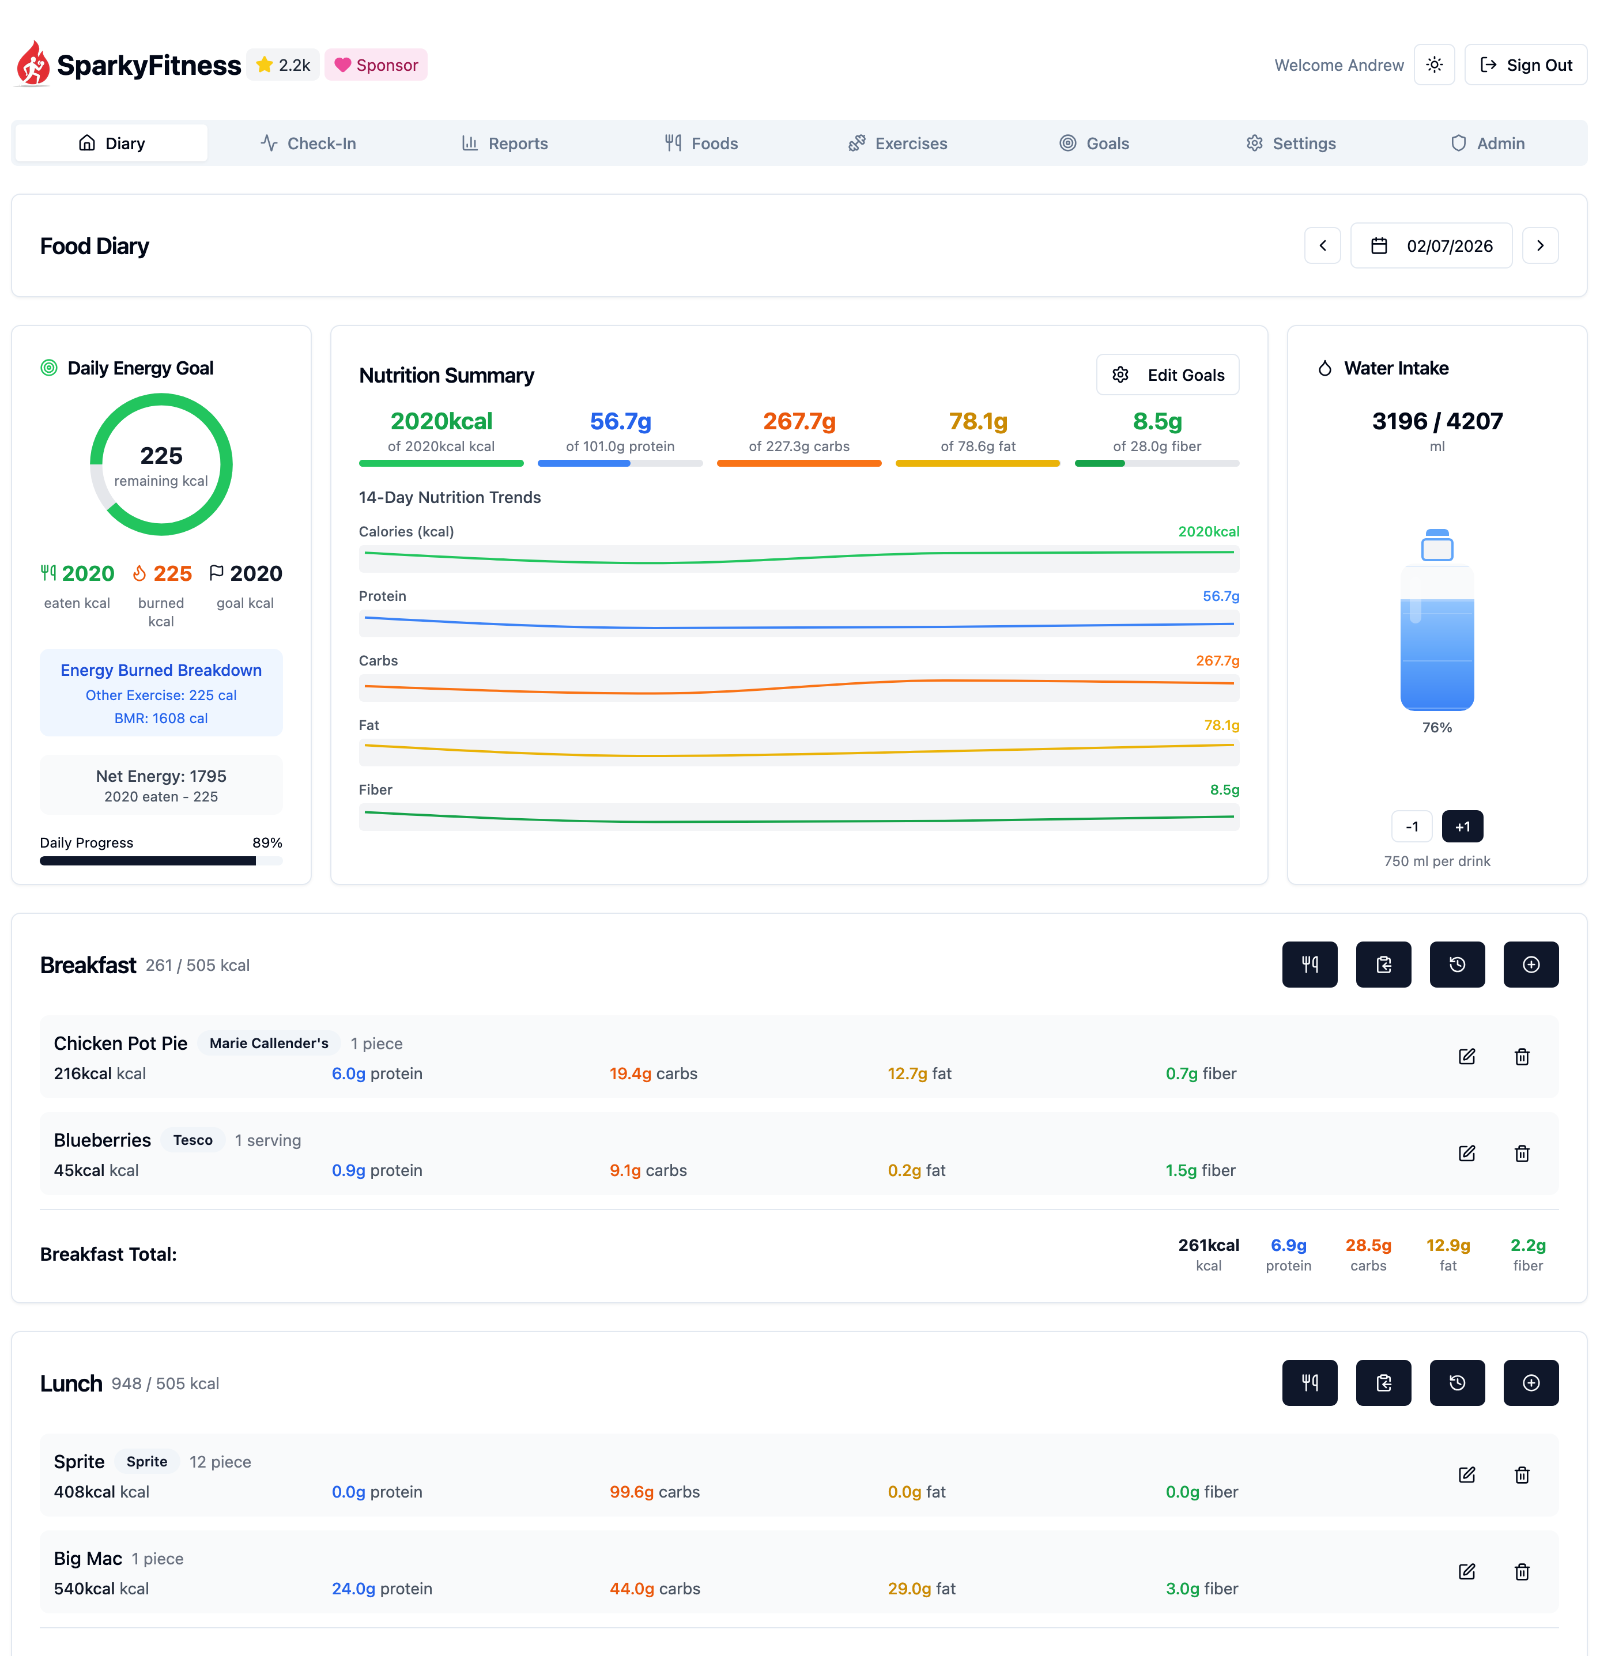The width and height of the screenshot is (1600, 1656).
Task: Edit the Blueberries diary entry
Action: pos(1467,1153)
